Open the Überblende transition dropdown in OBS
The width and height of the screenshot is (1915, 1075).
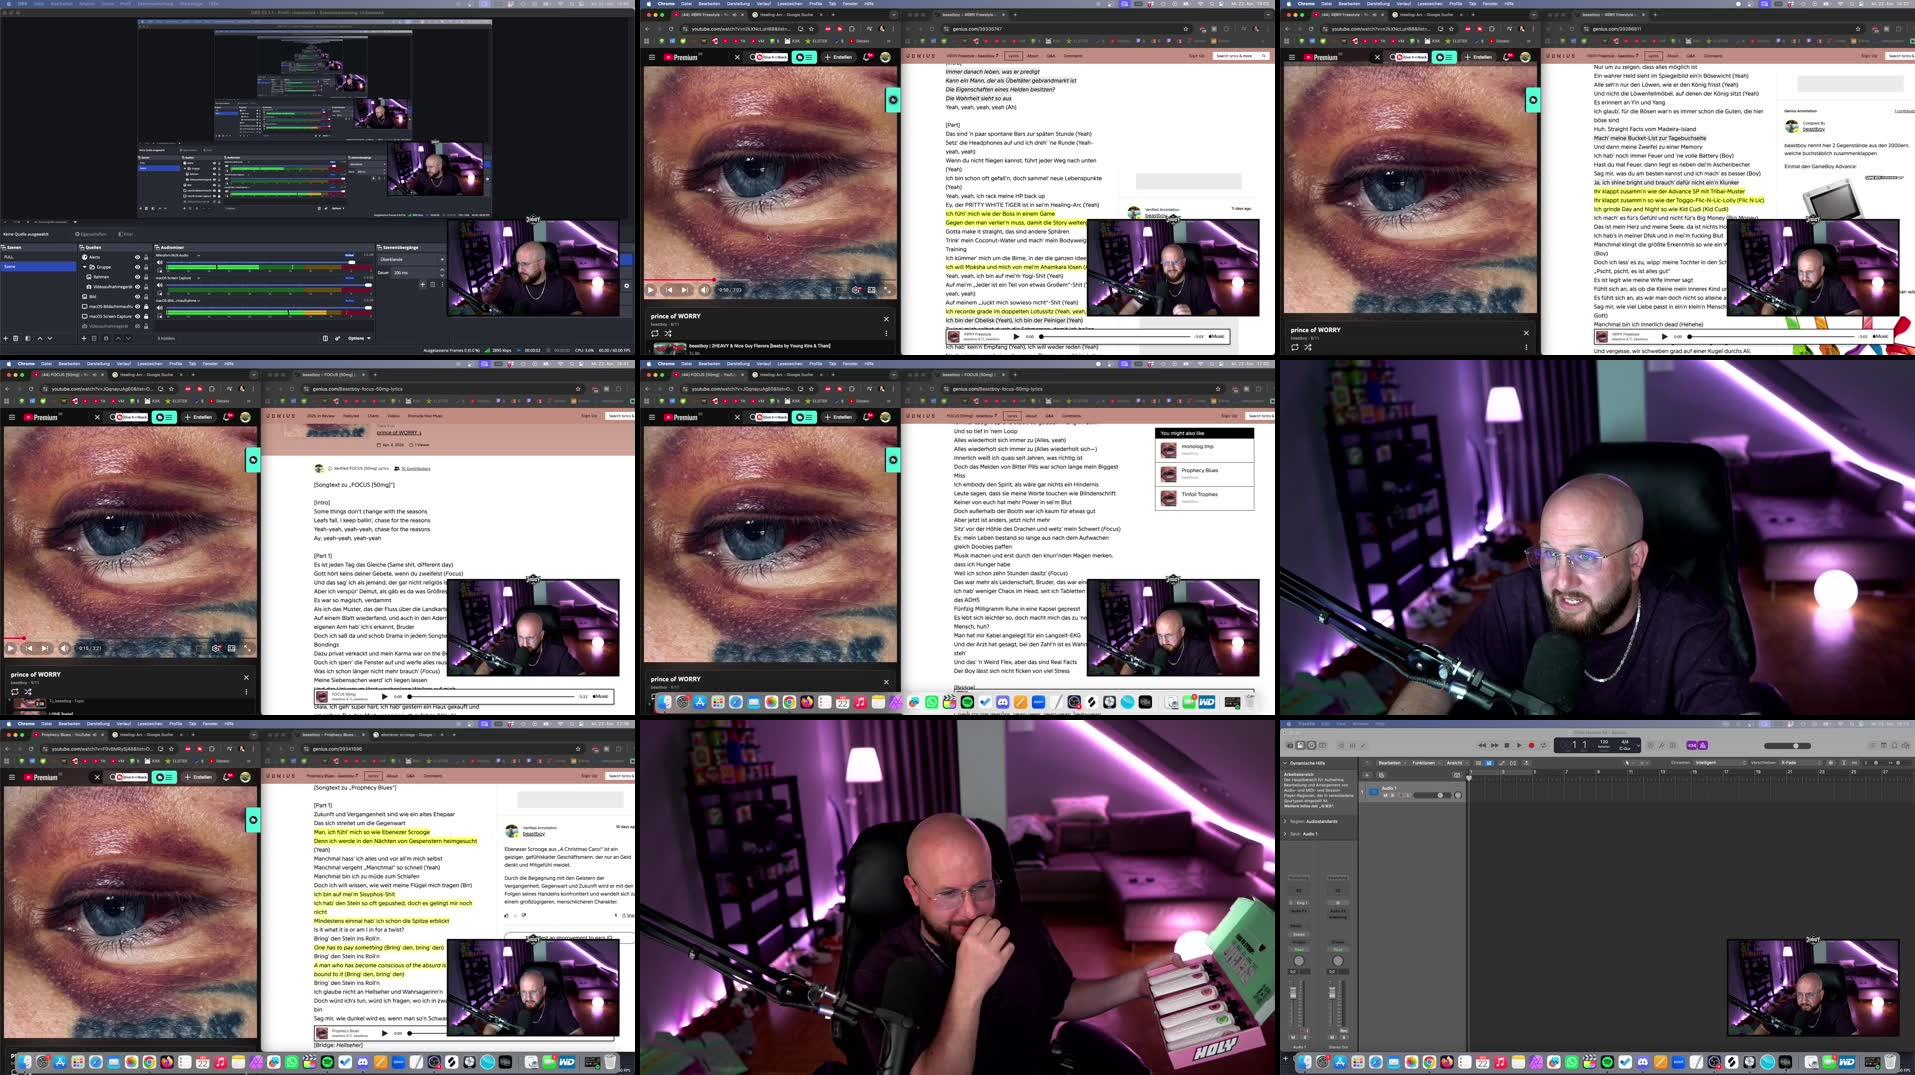click(x=410, y=259)
